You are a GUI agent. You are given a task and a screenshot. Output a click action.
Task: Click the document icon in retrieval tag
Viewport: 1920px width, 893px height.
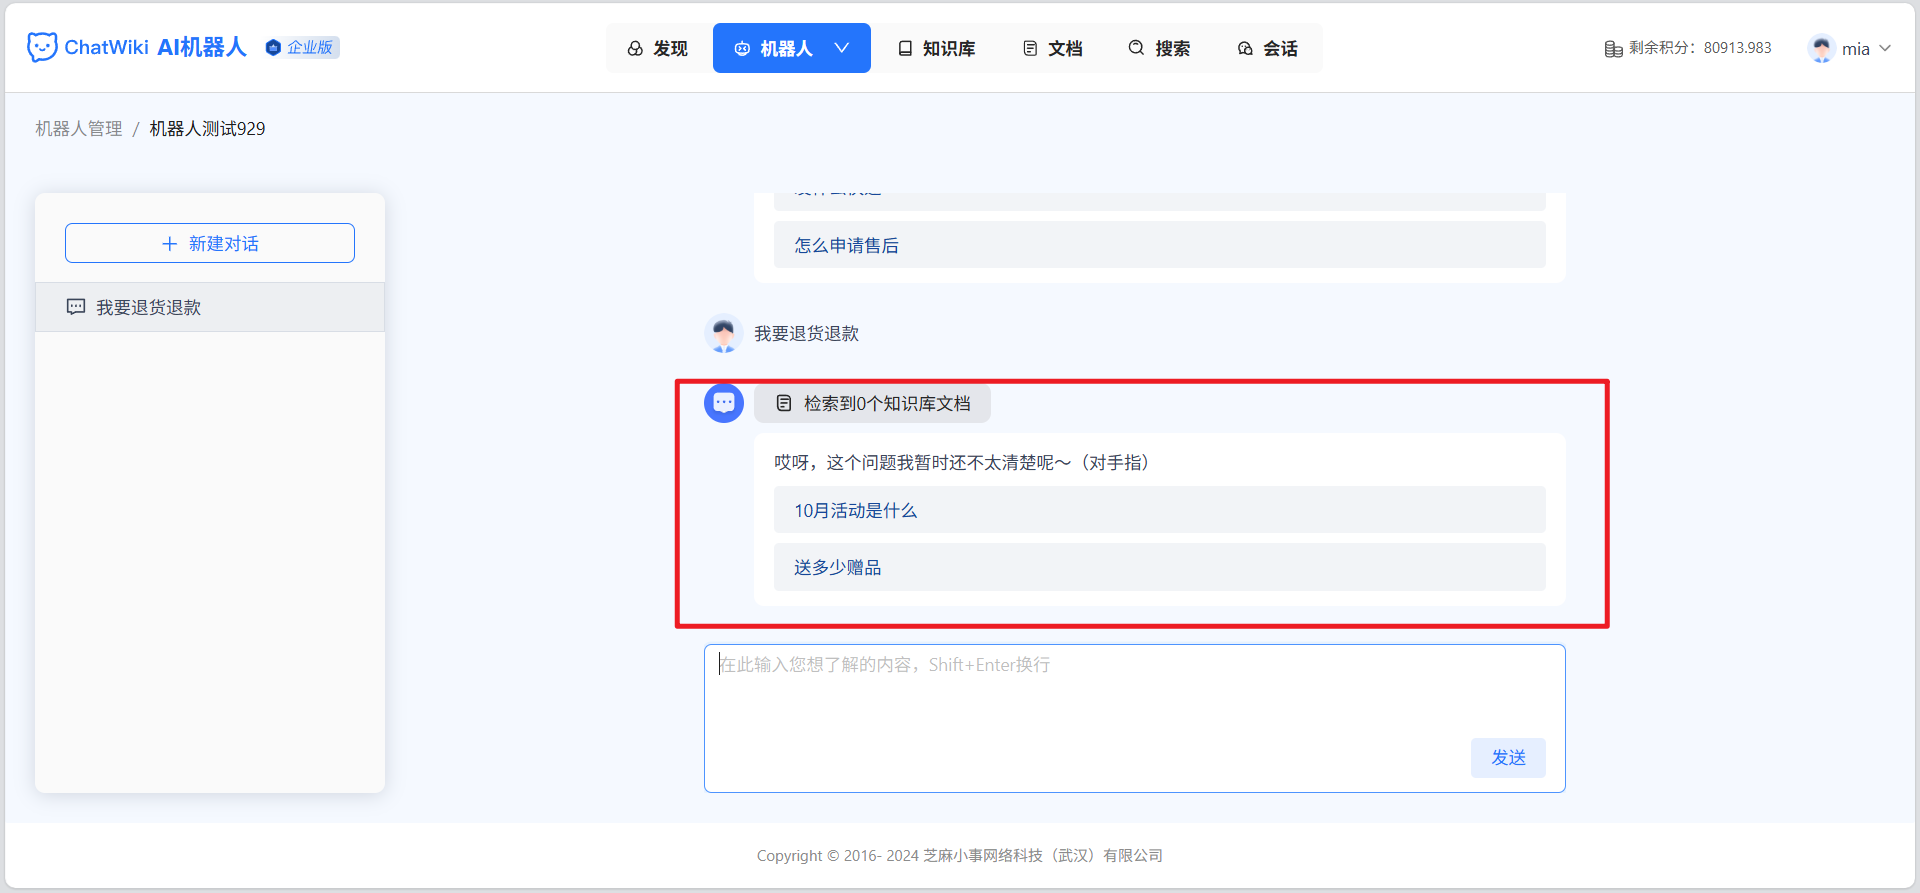(784, 403)
